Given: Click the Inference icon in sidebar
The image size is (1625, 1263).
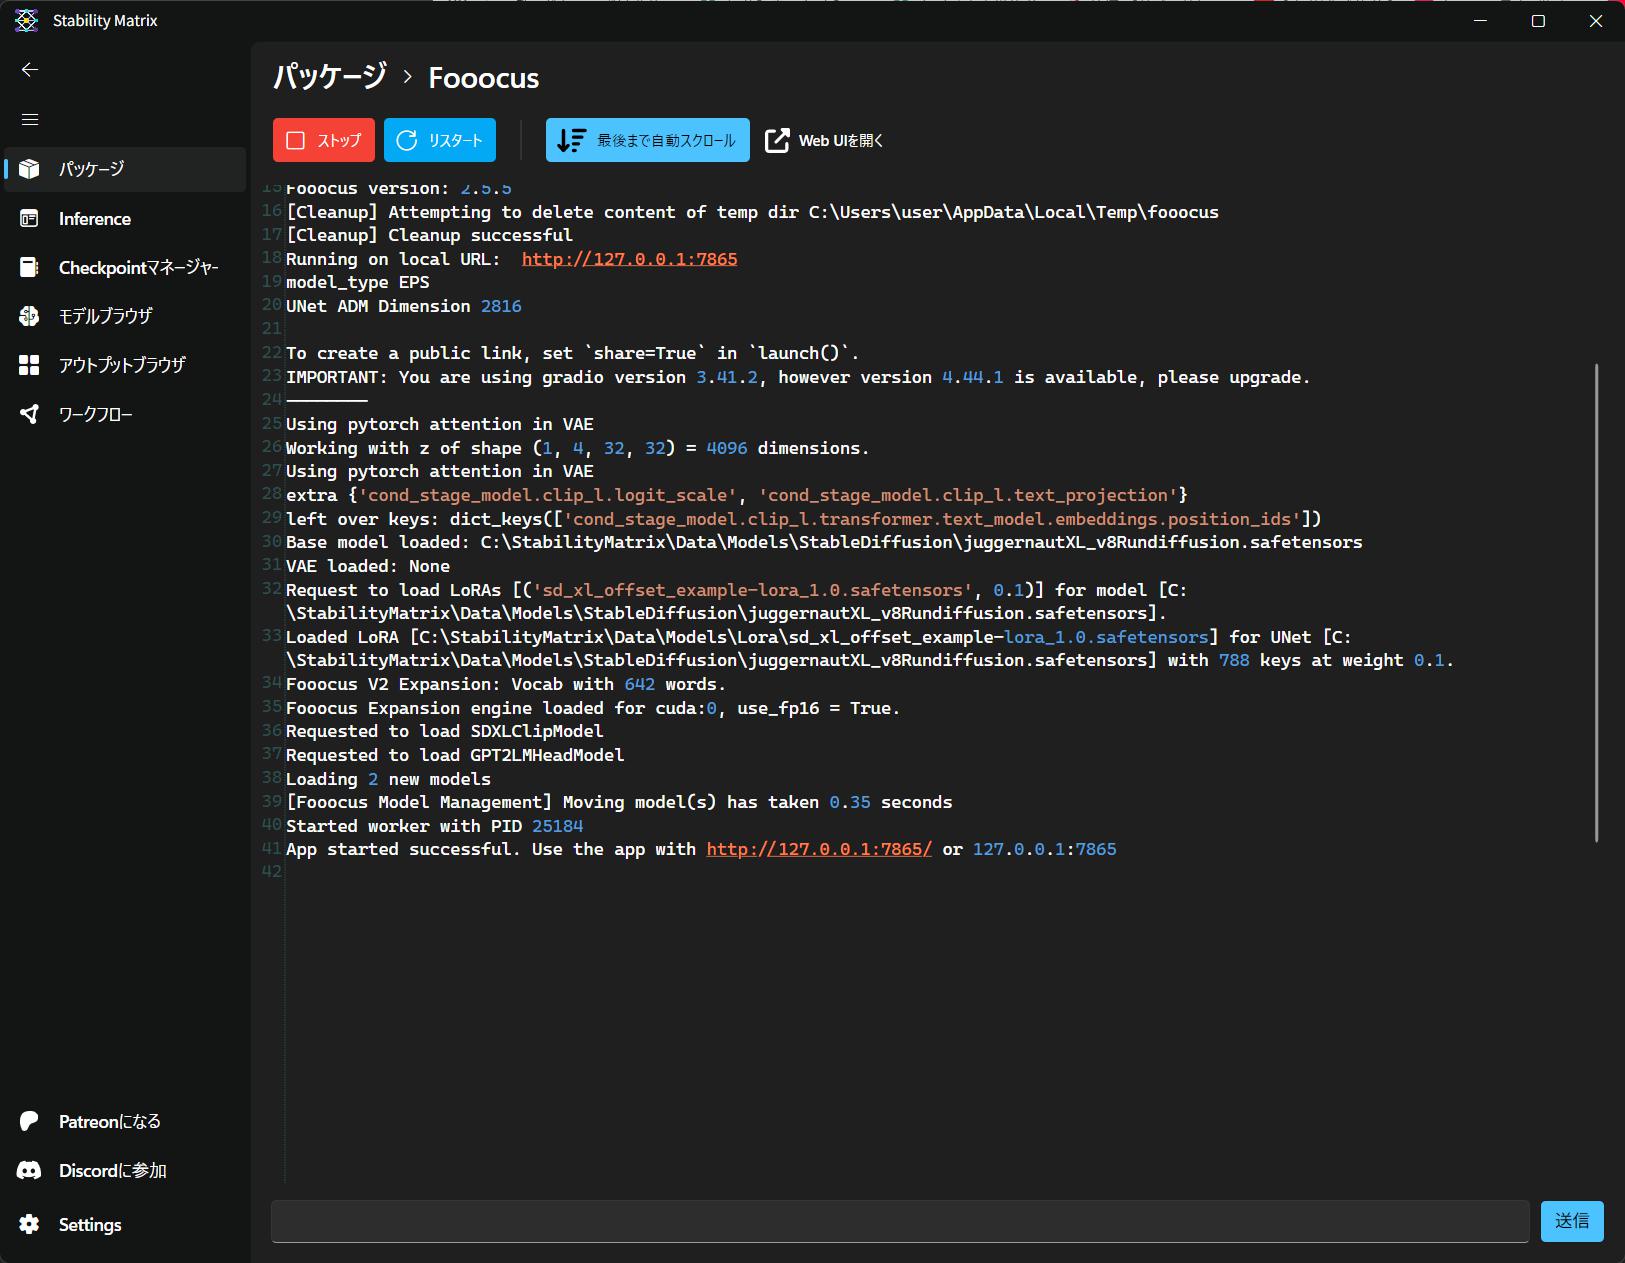Looking at the screenshot, I should click(29, 219).
